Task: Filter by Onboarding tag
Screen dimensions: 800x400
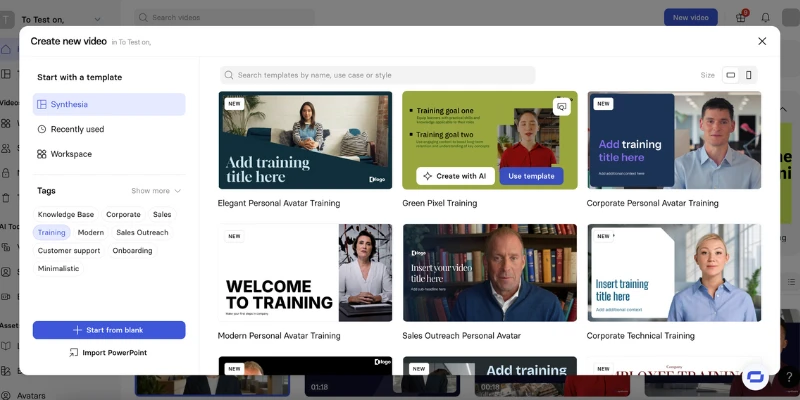Action: (132, 251)
